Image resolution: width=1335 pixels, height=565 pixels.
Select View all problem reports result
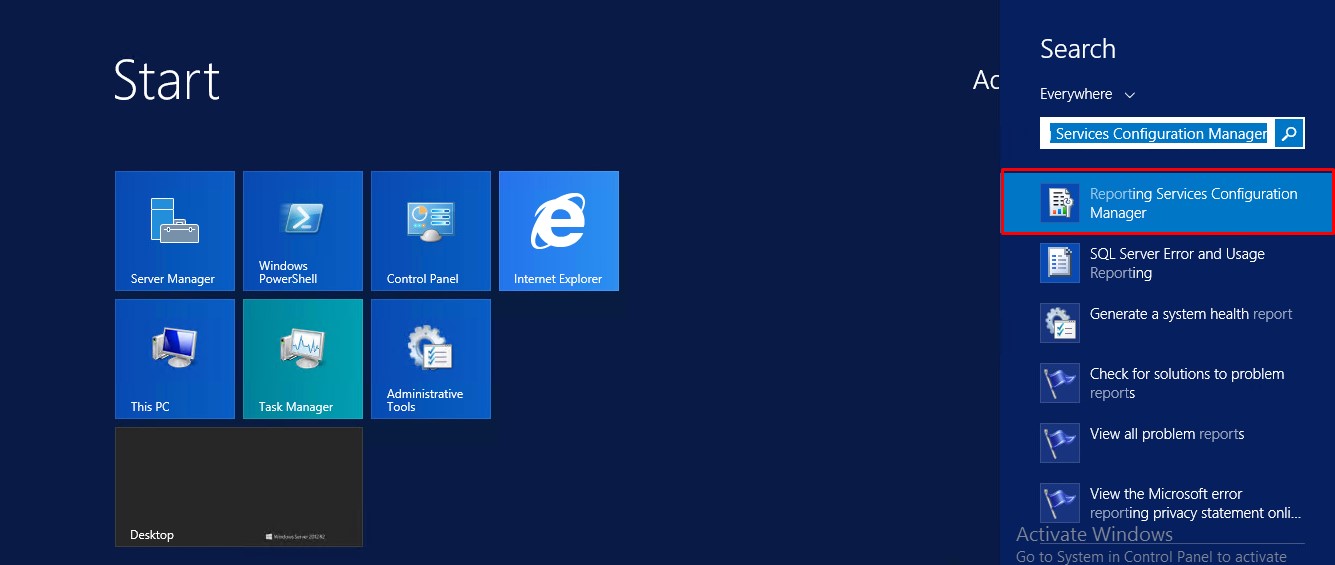pos(1166,434)
